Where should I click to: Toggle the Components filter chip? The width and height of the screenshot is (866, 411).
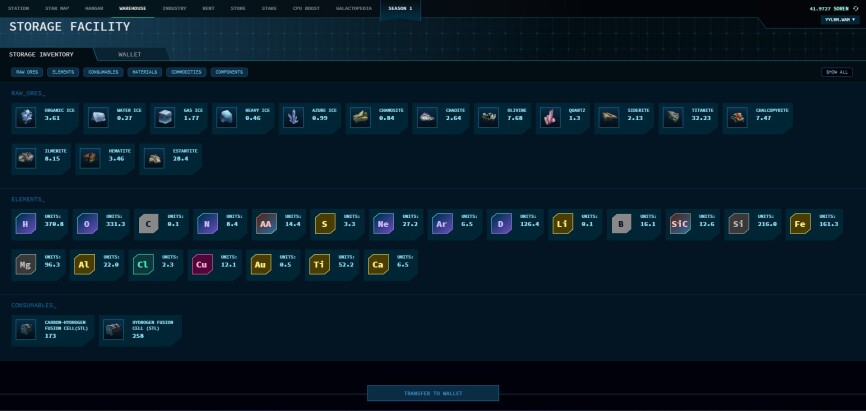[229, 72]
